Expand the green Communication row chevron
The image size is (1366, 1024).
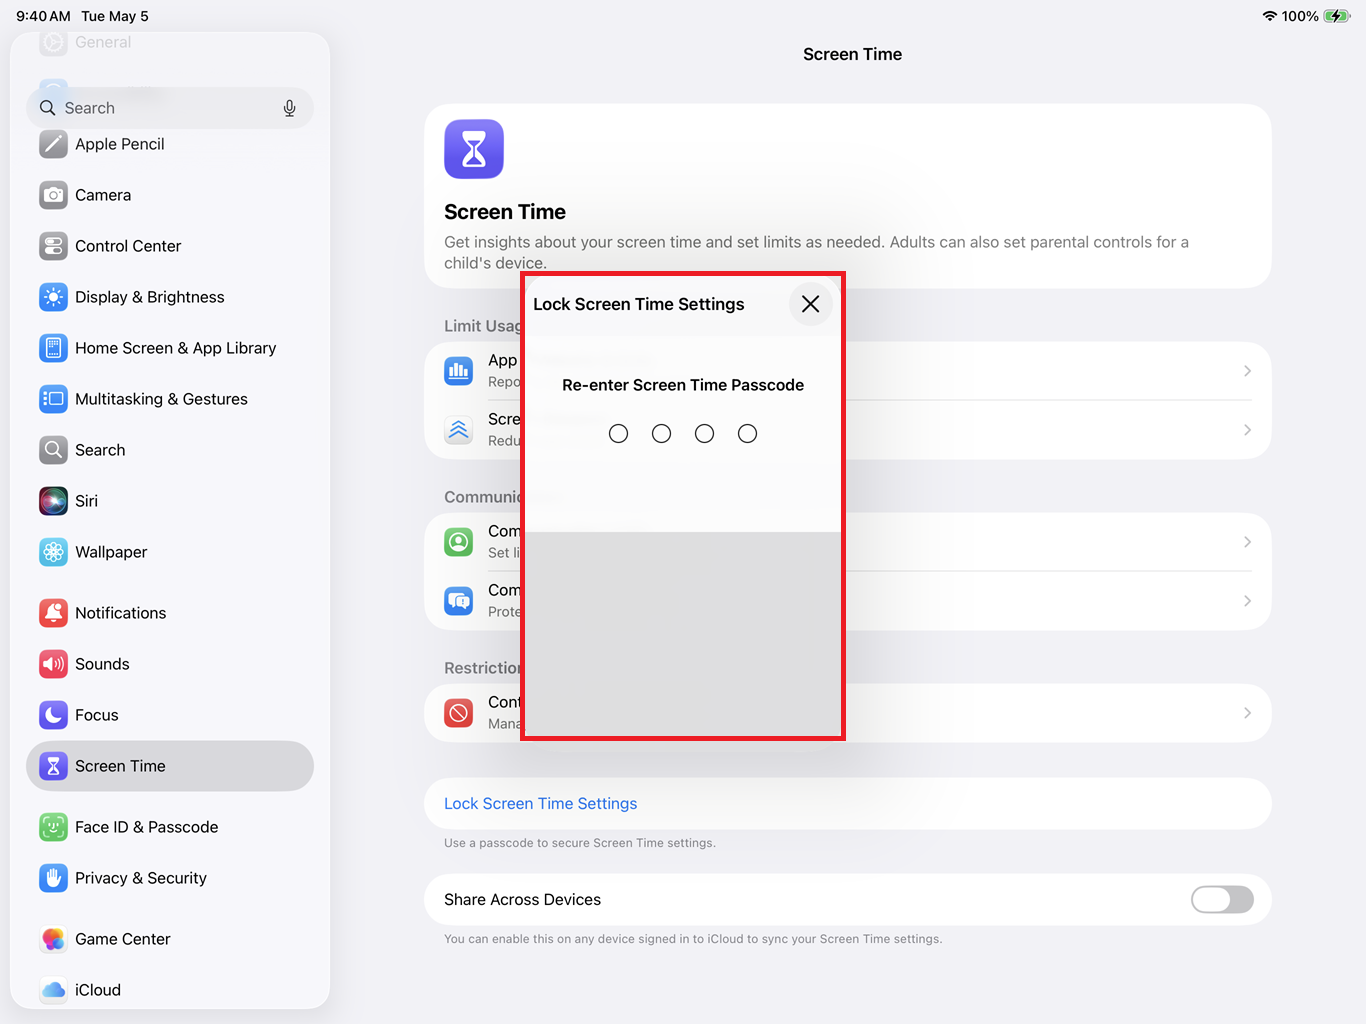(x=1247, y=542)
